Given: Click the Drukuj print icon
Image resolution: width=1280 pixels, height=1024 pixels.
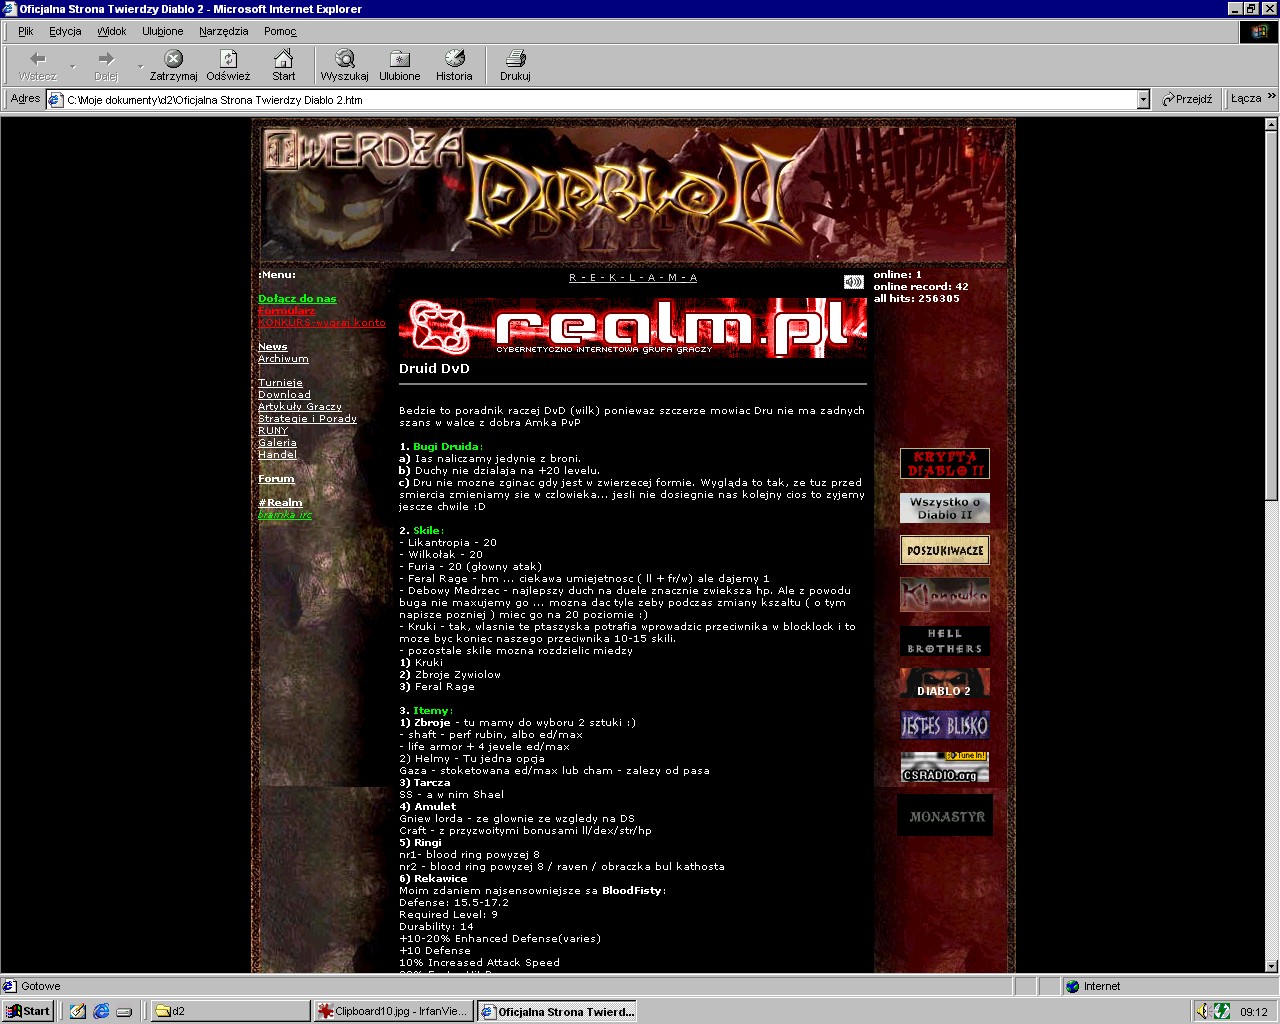Looking at the screenshot, I should 515,59.
